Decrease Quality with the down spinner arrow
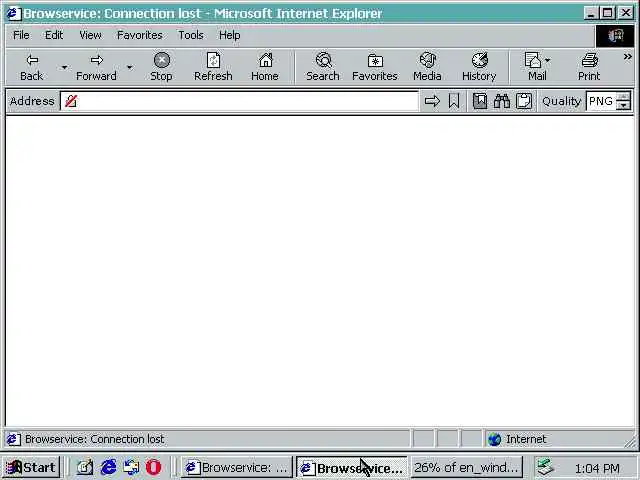This screenshot has height=480, width=640. tap(623, 106)
